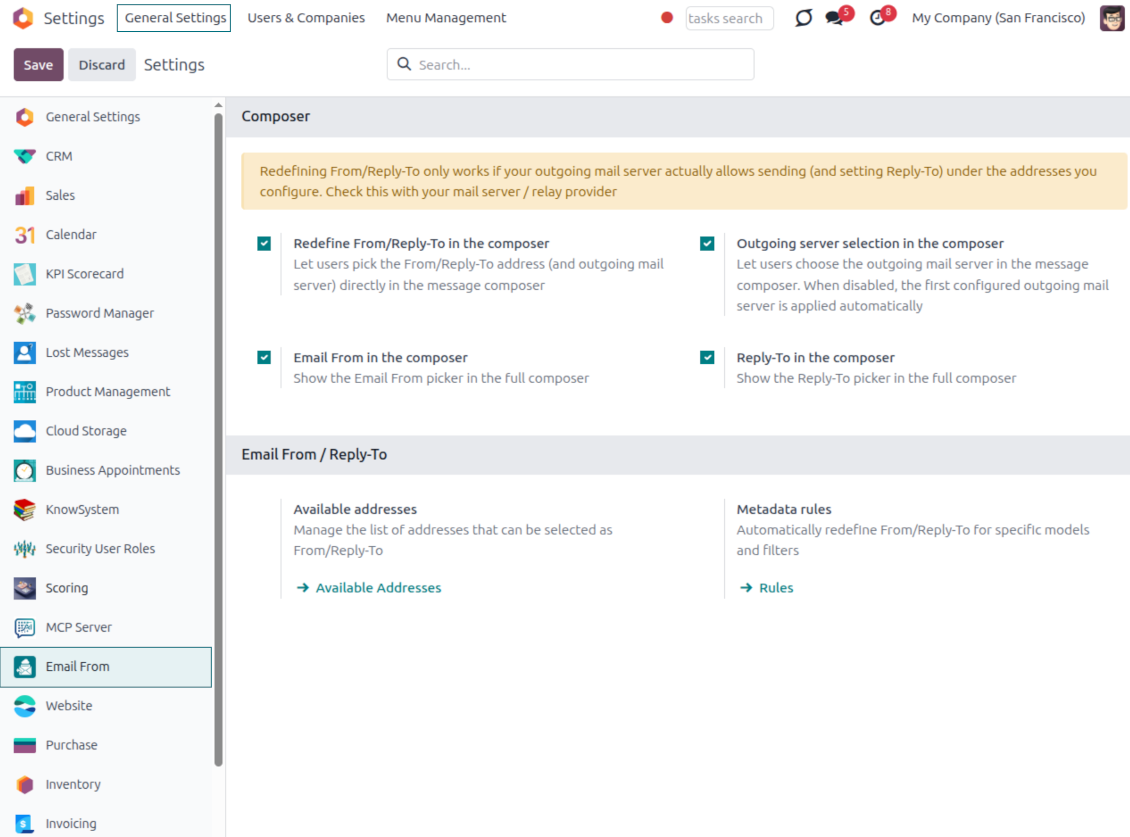Select the MCP Server icon

coord(25,627)
